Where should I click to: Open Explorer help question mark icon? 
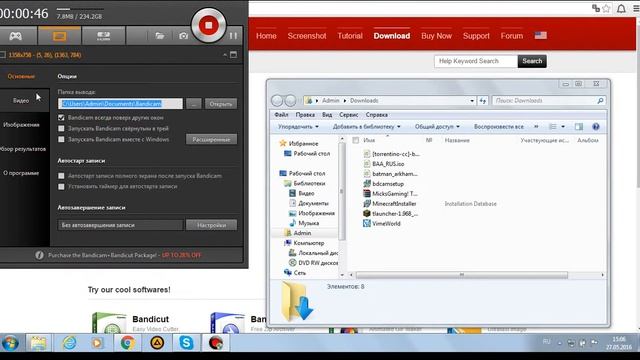[x=596, y=127]
